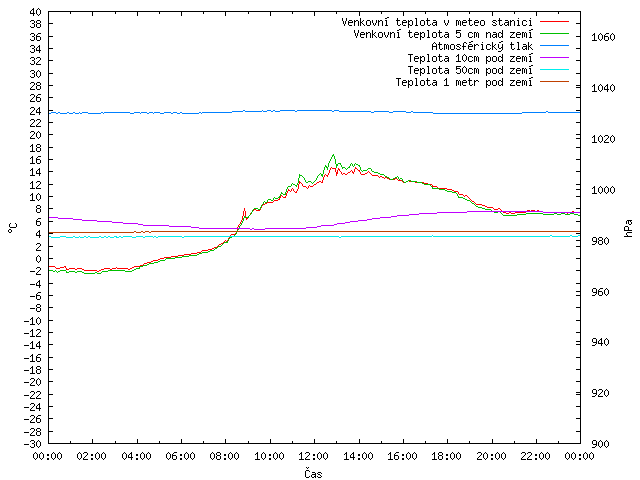Click the left y-axis unit label '°C'
Screen dimensions: 640x480
13,228
